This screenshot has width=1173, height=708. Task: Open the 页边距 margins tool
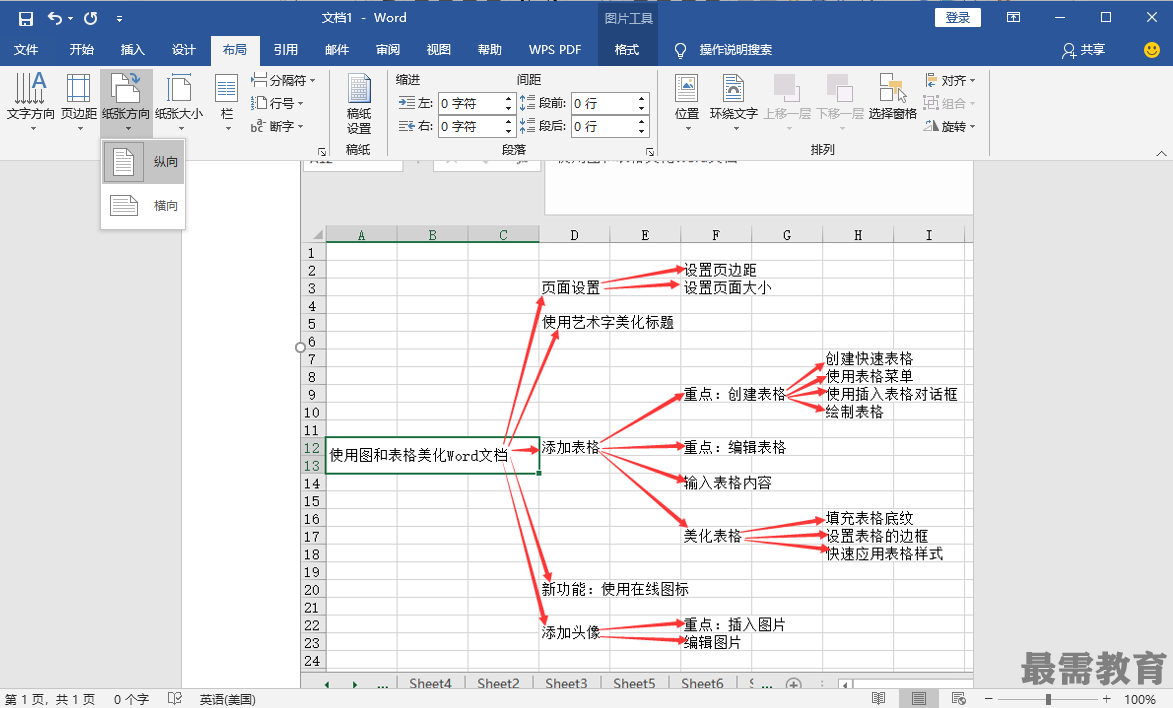click(79, 103)
